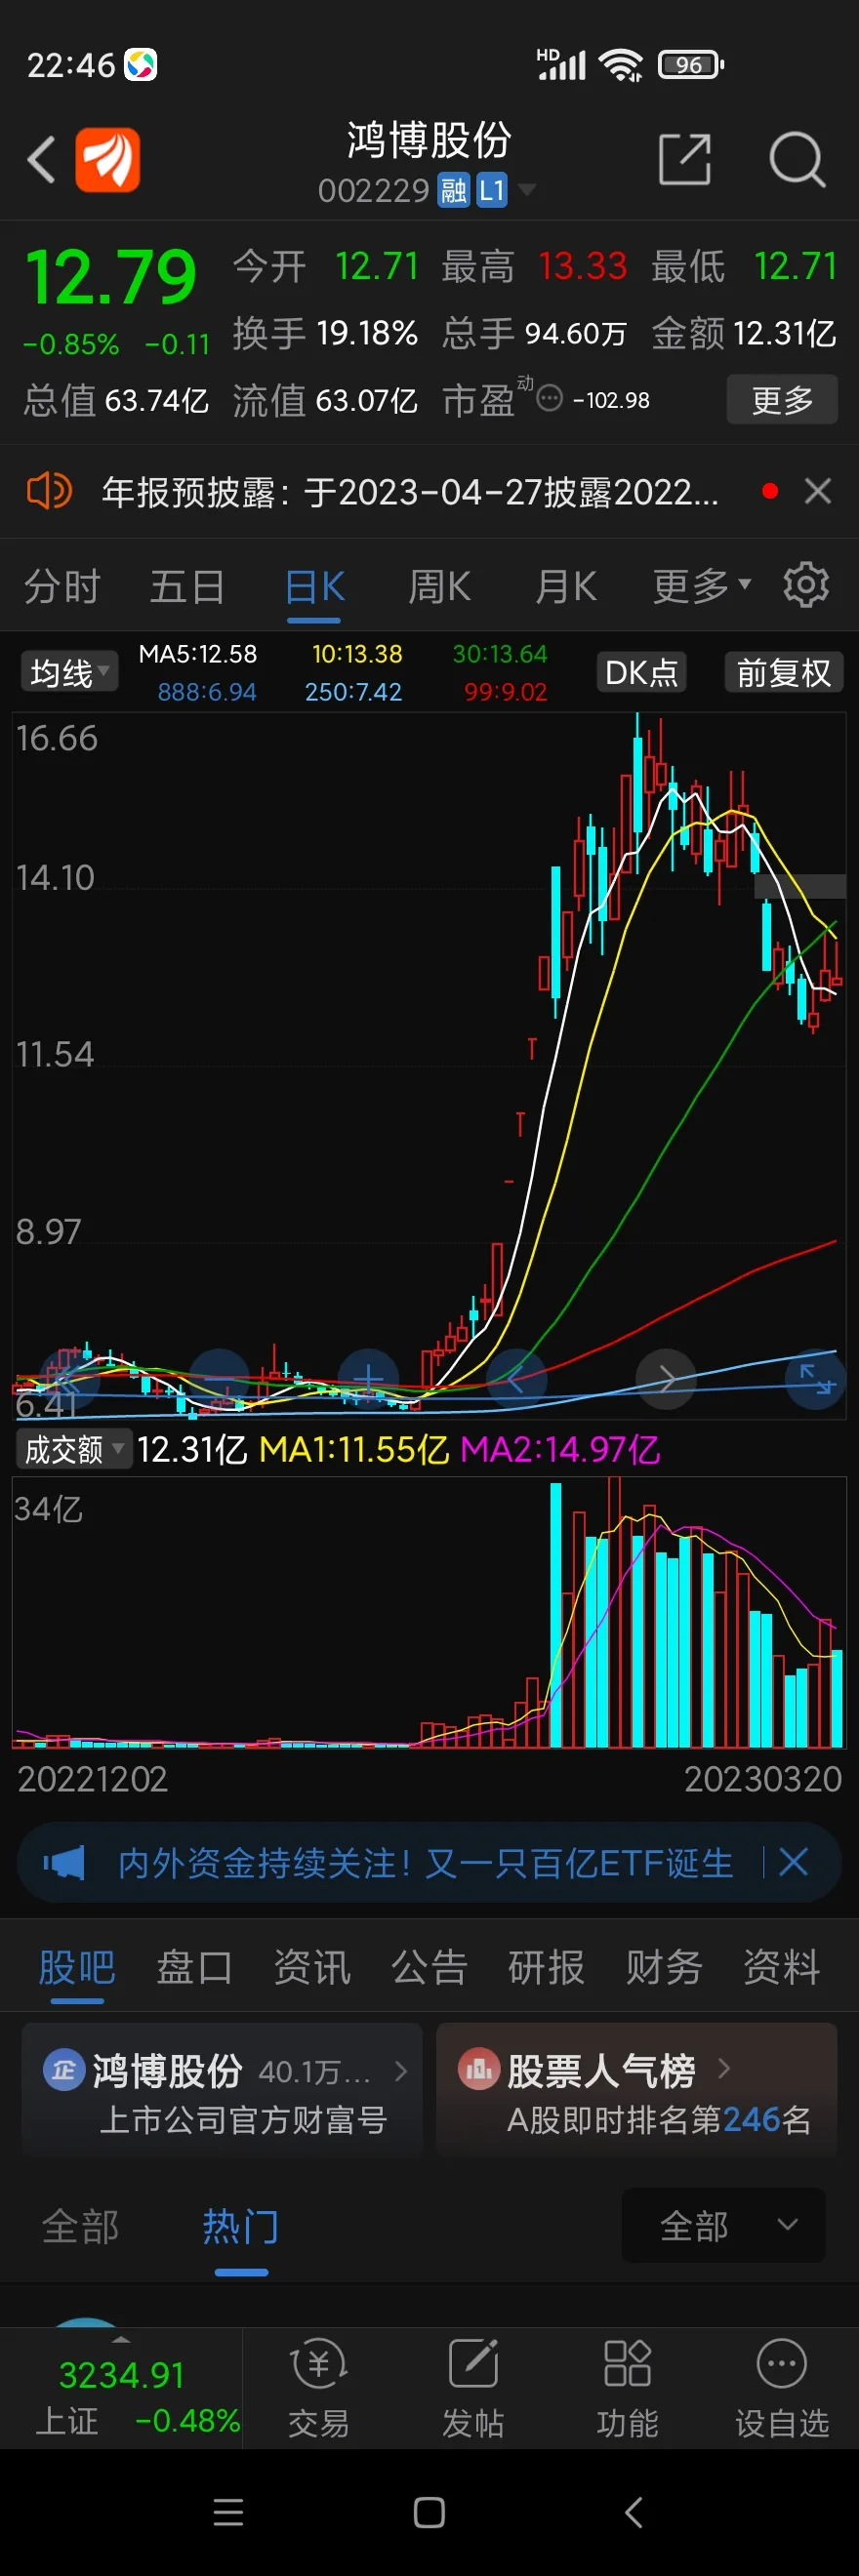Dismiss the annual report notice
The width and height of the screenshot is (859, 2576).
coord(818,491)
